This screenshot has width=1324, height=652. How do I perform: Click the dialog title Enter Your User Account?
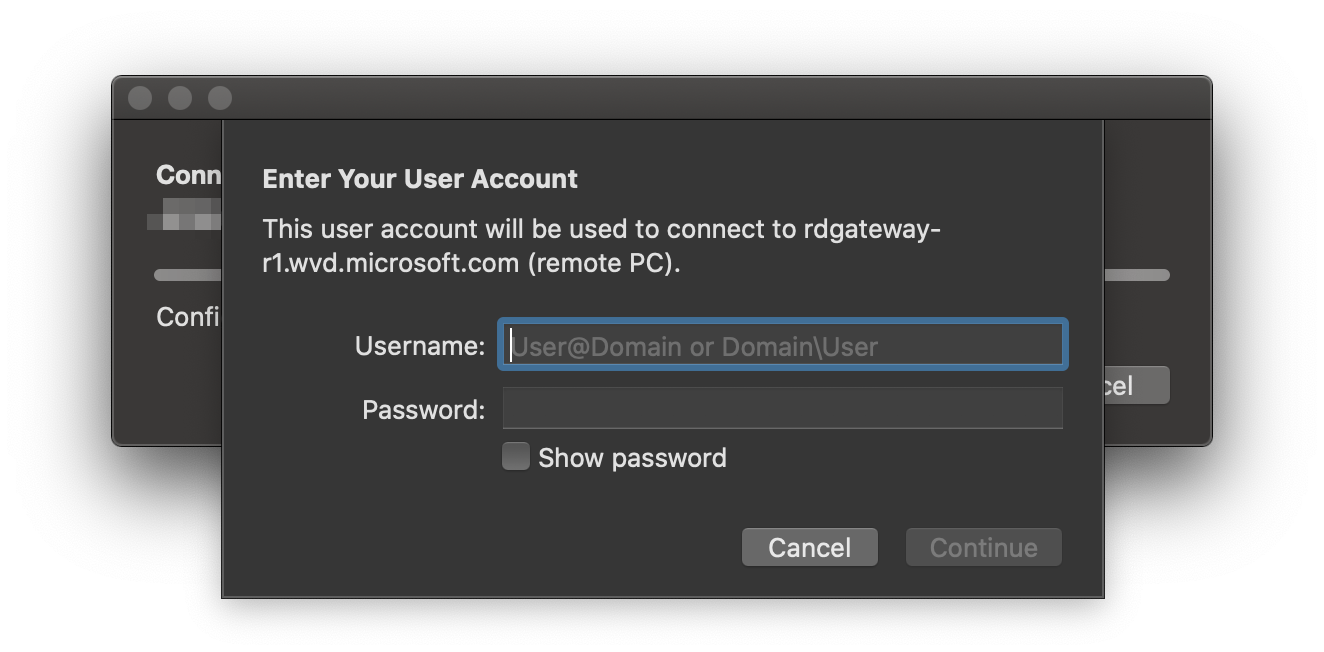click(x=420, y=178)
